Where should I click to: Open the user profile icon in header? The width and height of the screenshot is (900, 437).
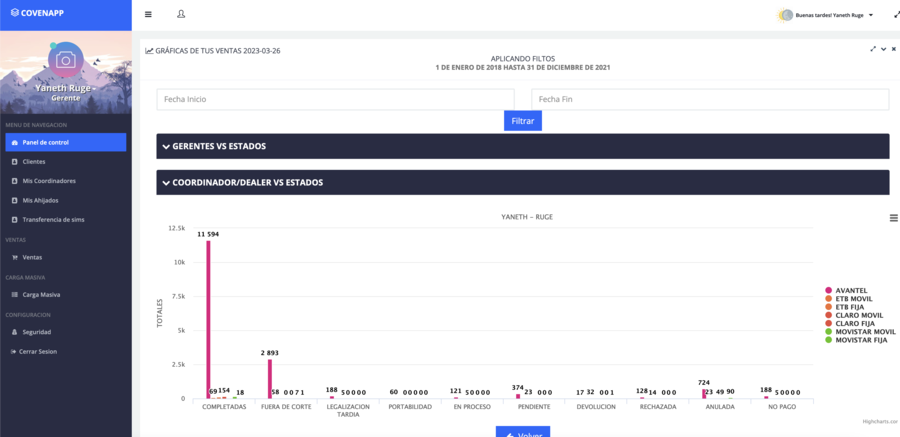tap(181, 14)
